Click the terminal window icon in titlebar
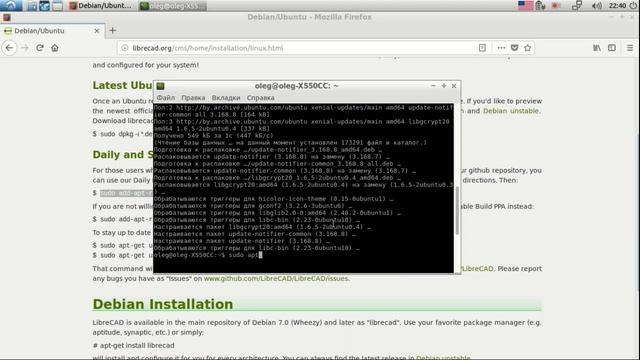The height and width of the screenshot is (360, 640). 160,86
